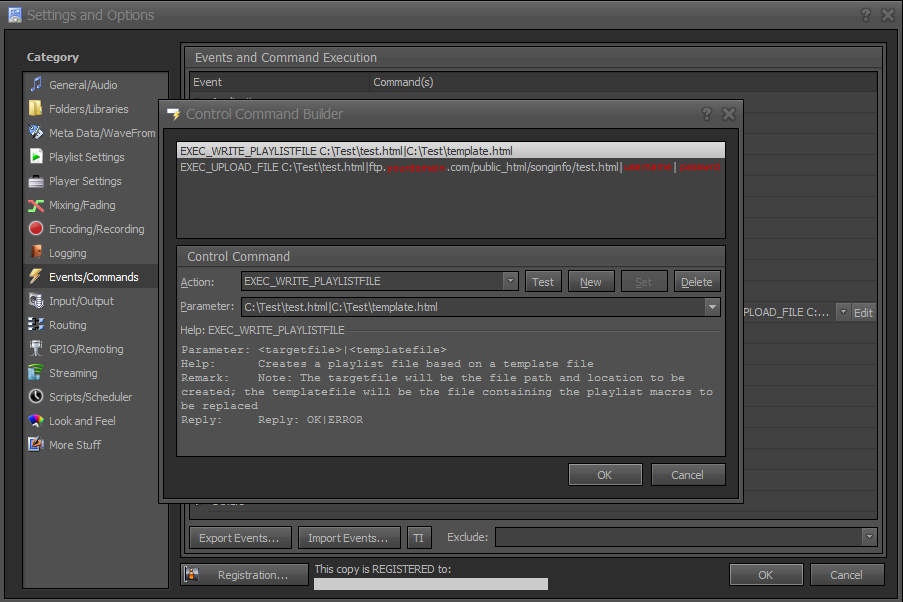The width and height of the screenshot is (903, 602).
Task: Click the Registration key icon
Action: pos(193,574)
